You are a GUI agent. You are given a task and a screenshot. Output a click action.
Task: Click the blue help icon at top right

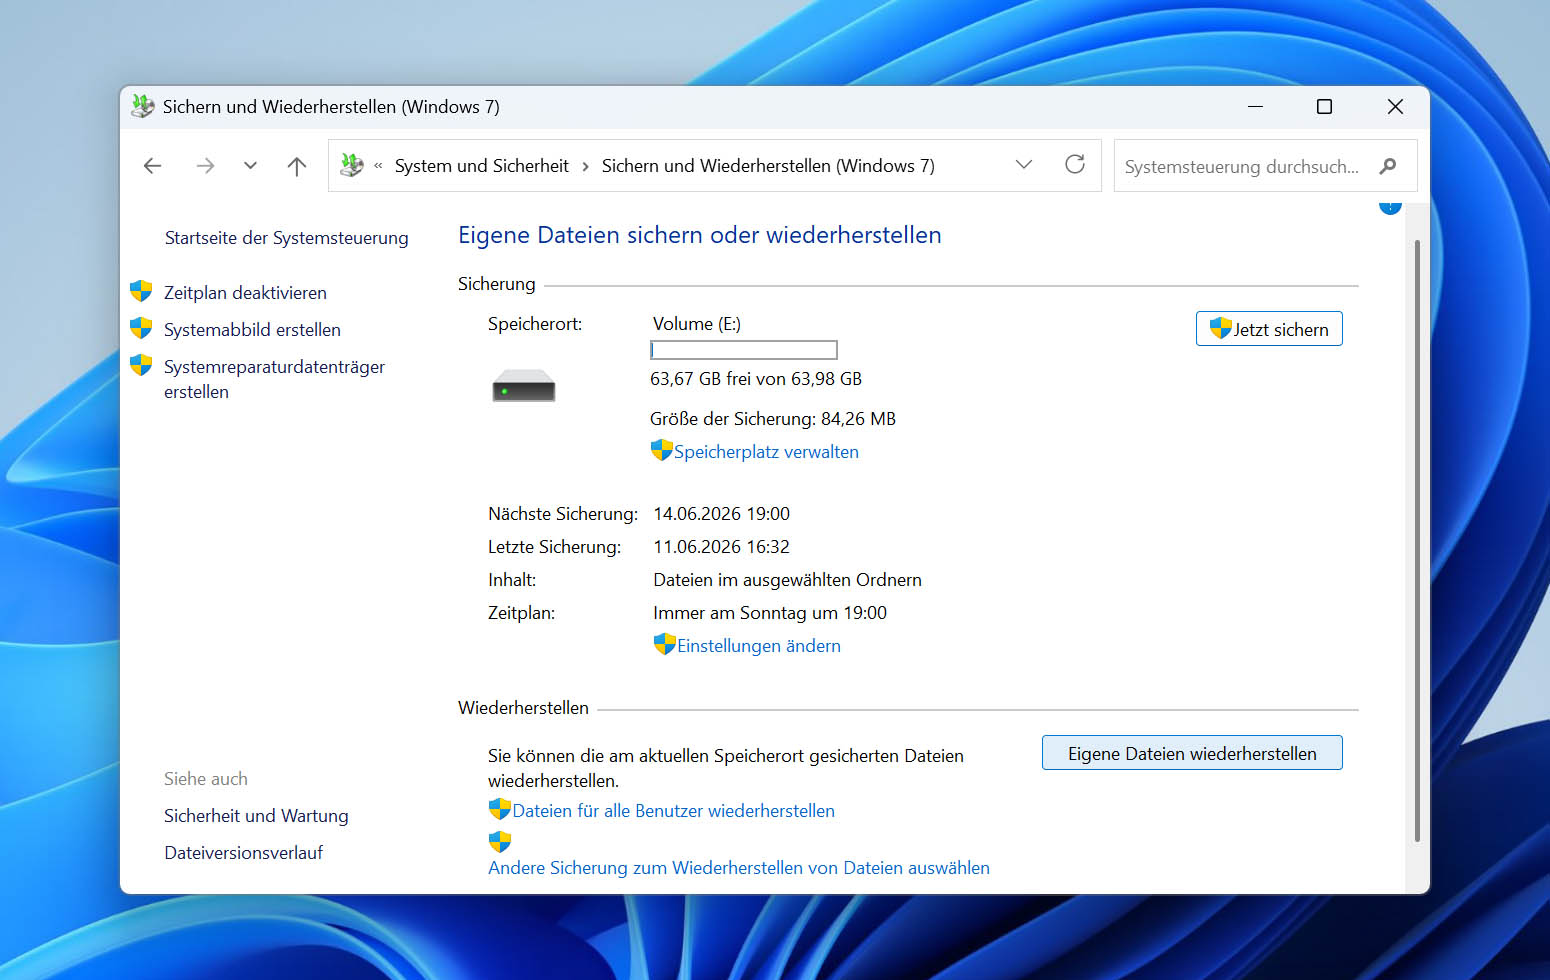point(1390,206)
